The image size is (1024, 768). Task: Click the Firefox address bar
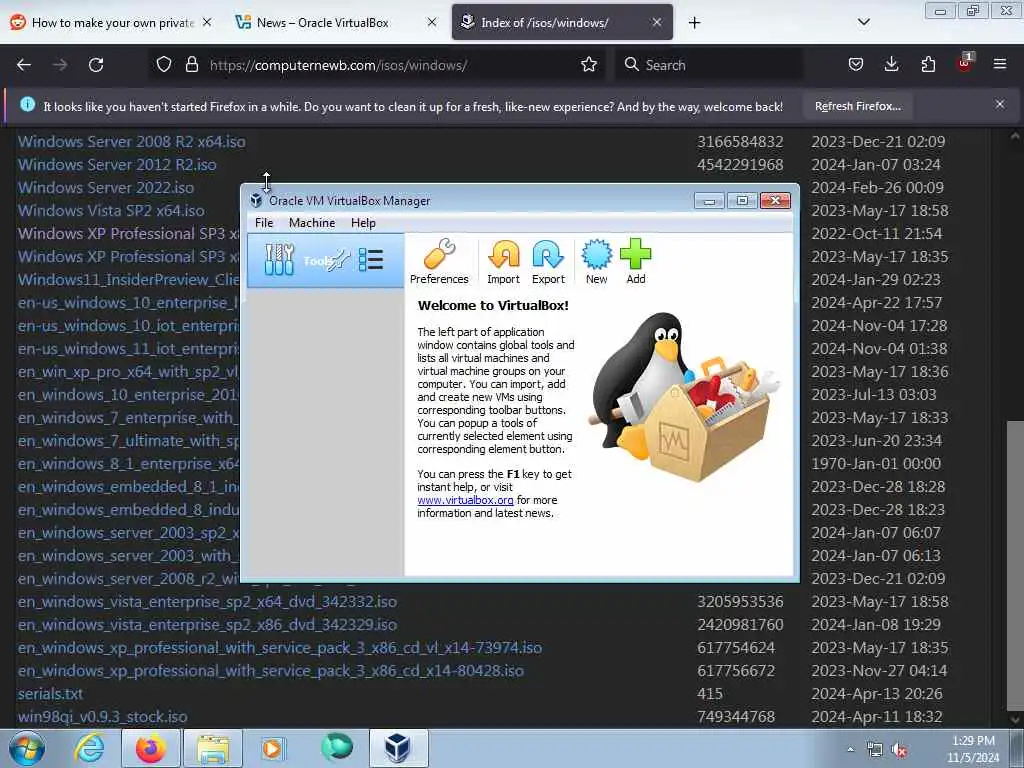click(377, 65)
